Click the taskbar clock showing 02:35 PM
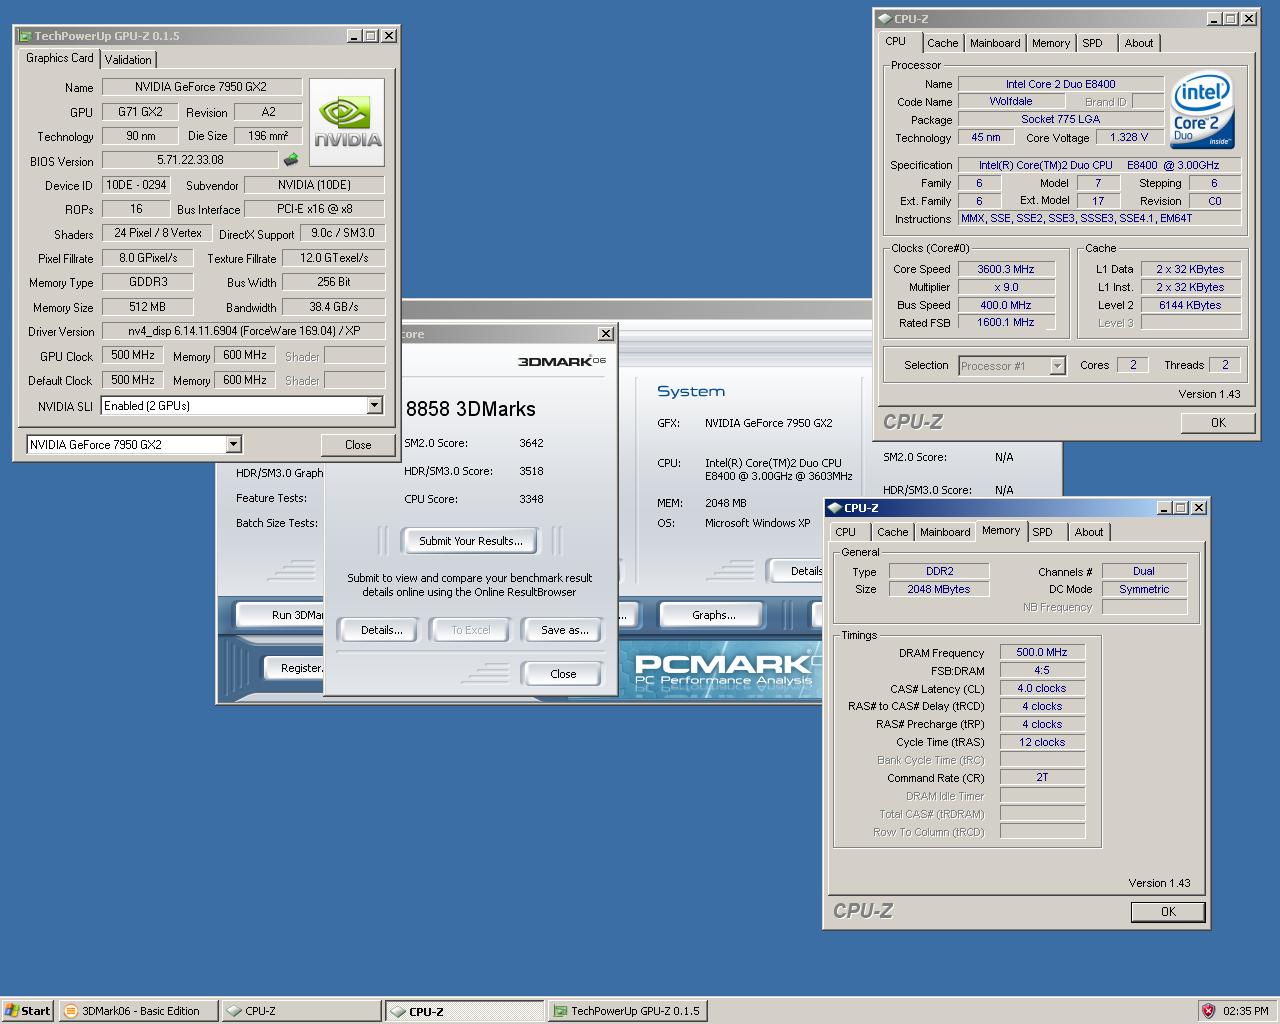1280x1024 pixels. point(1245,1011)
